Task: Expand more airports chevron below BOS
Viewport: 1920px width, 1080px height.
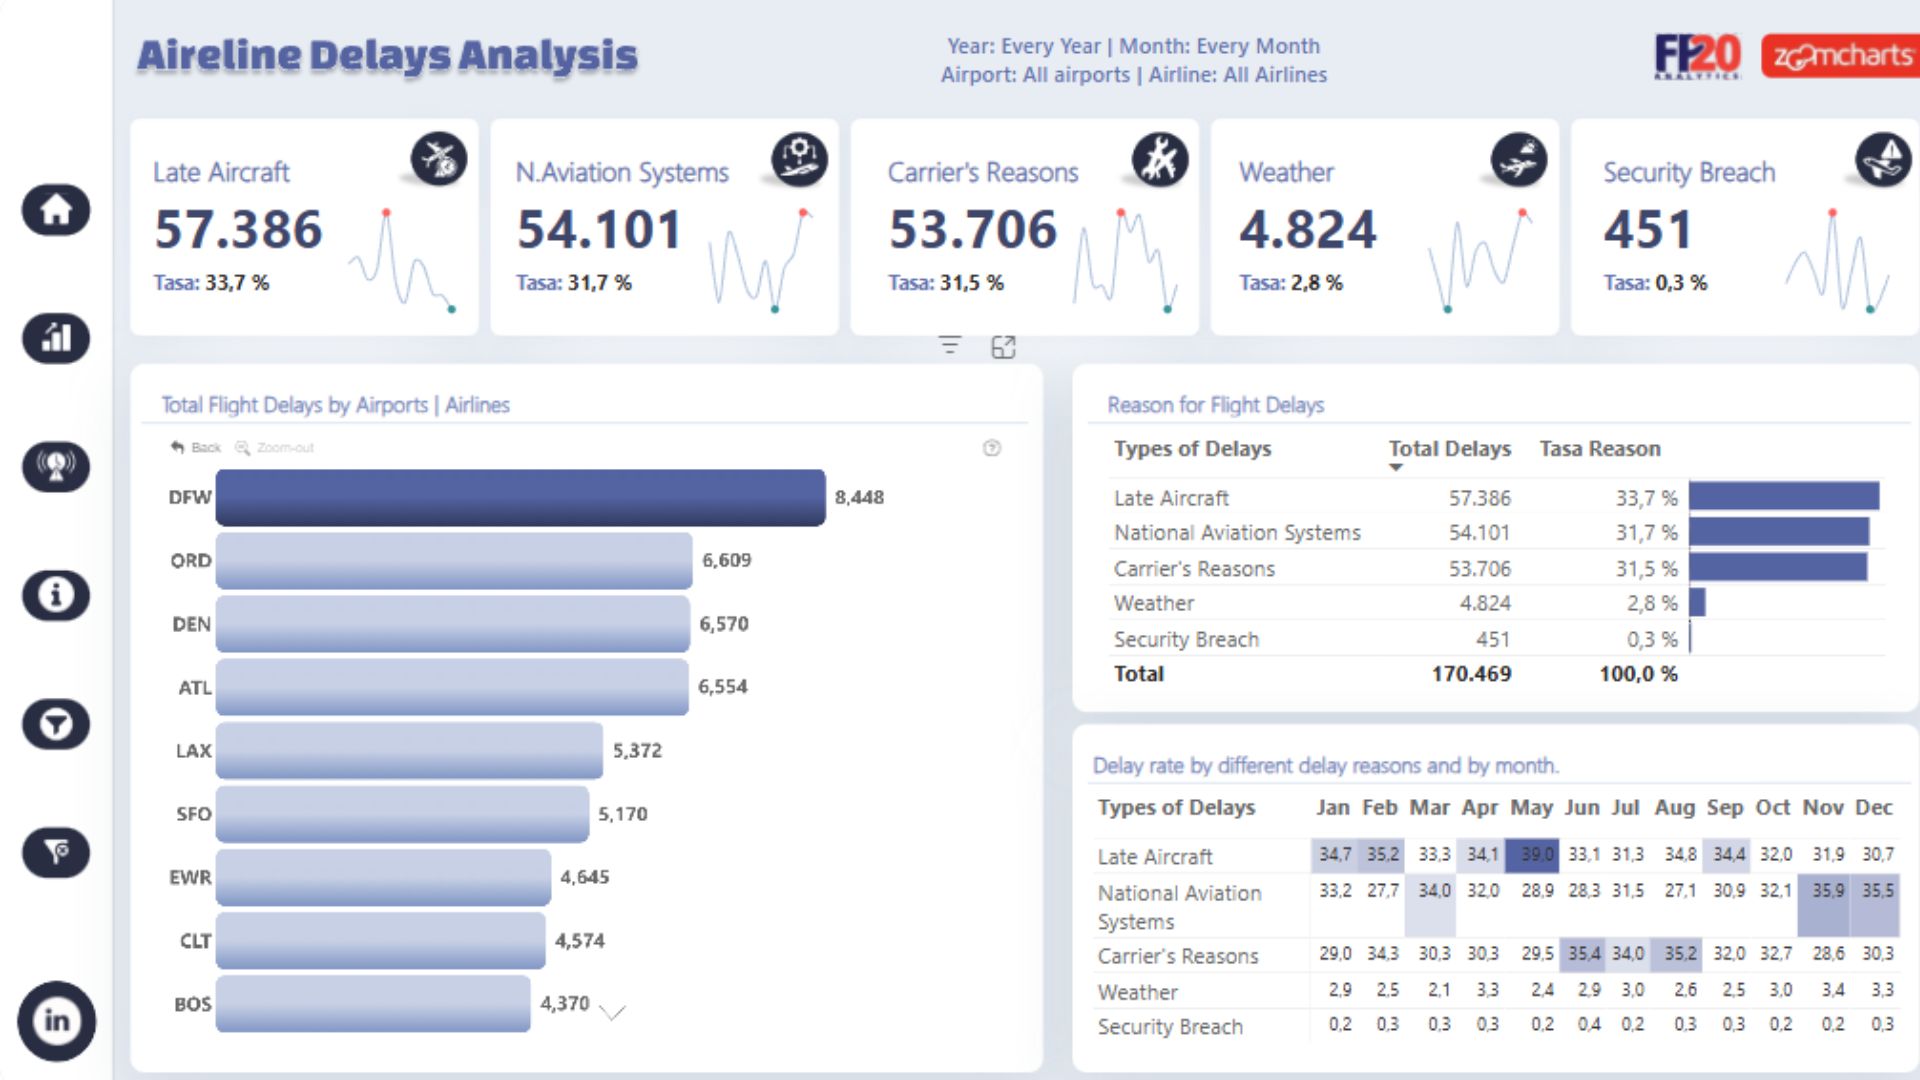Action: [x=612, y=1012]
